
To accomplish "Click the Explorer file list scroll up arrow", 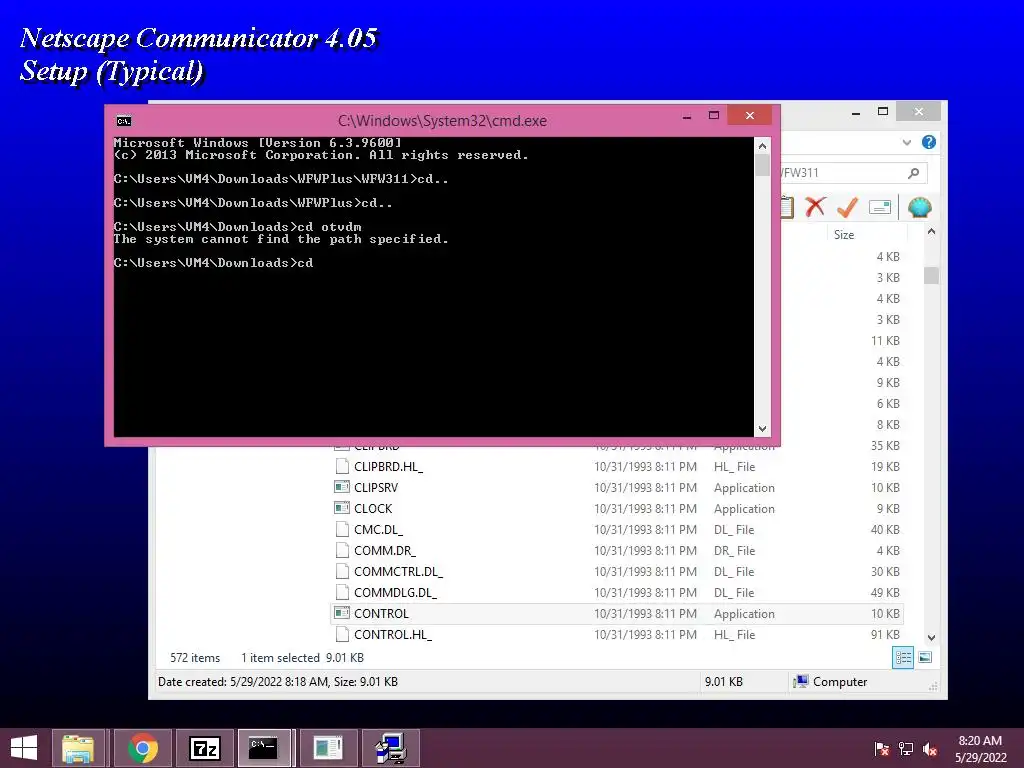I will pos(931,232).
